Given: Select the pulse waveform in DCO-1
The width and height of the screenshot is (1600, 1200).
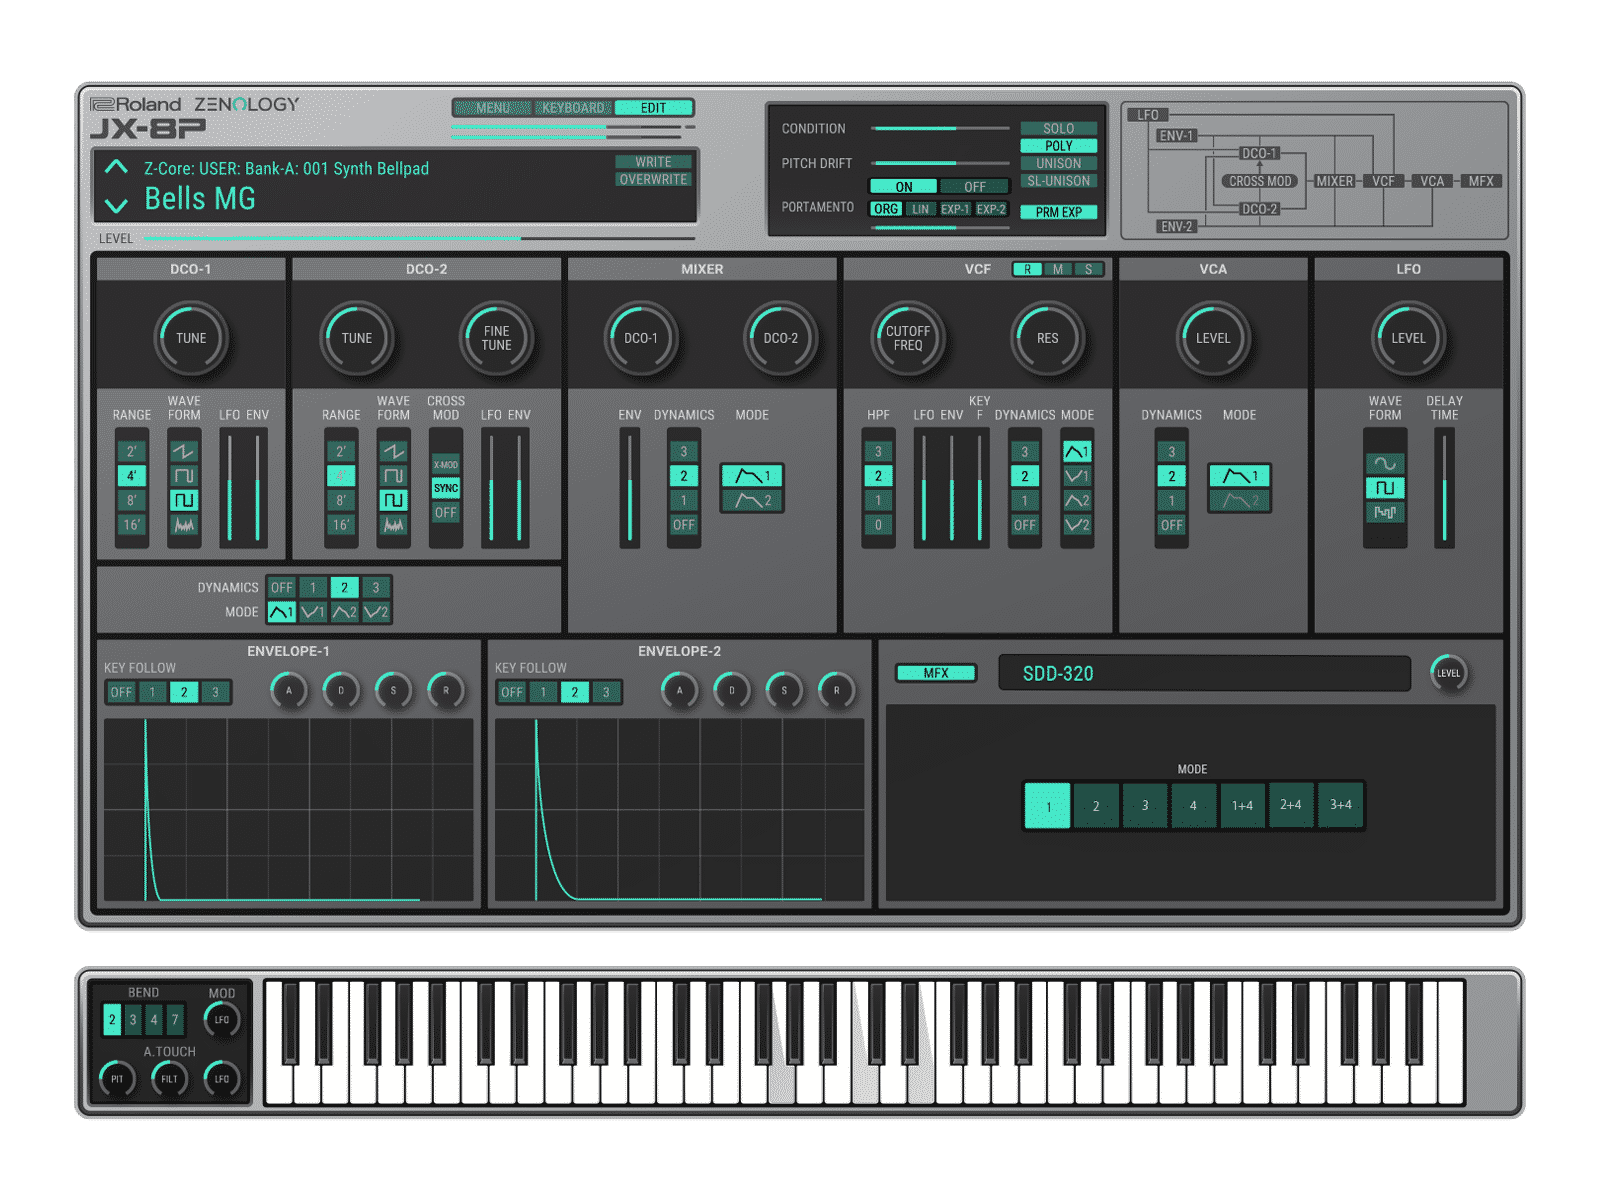Looking at the screenshot, I should tap(184, 475).
